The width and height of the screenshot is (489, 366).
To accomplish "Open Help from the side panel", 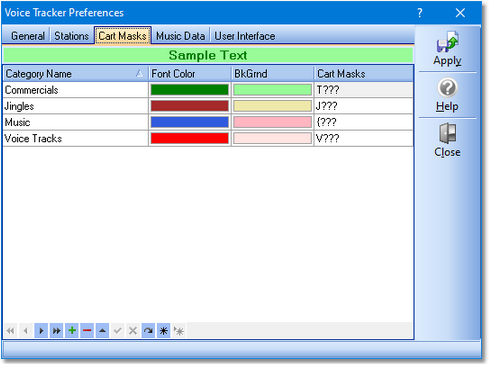I will [x=447, y=95].
